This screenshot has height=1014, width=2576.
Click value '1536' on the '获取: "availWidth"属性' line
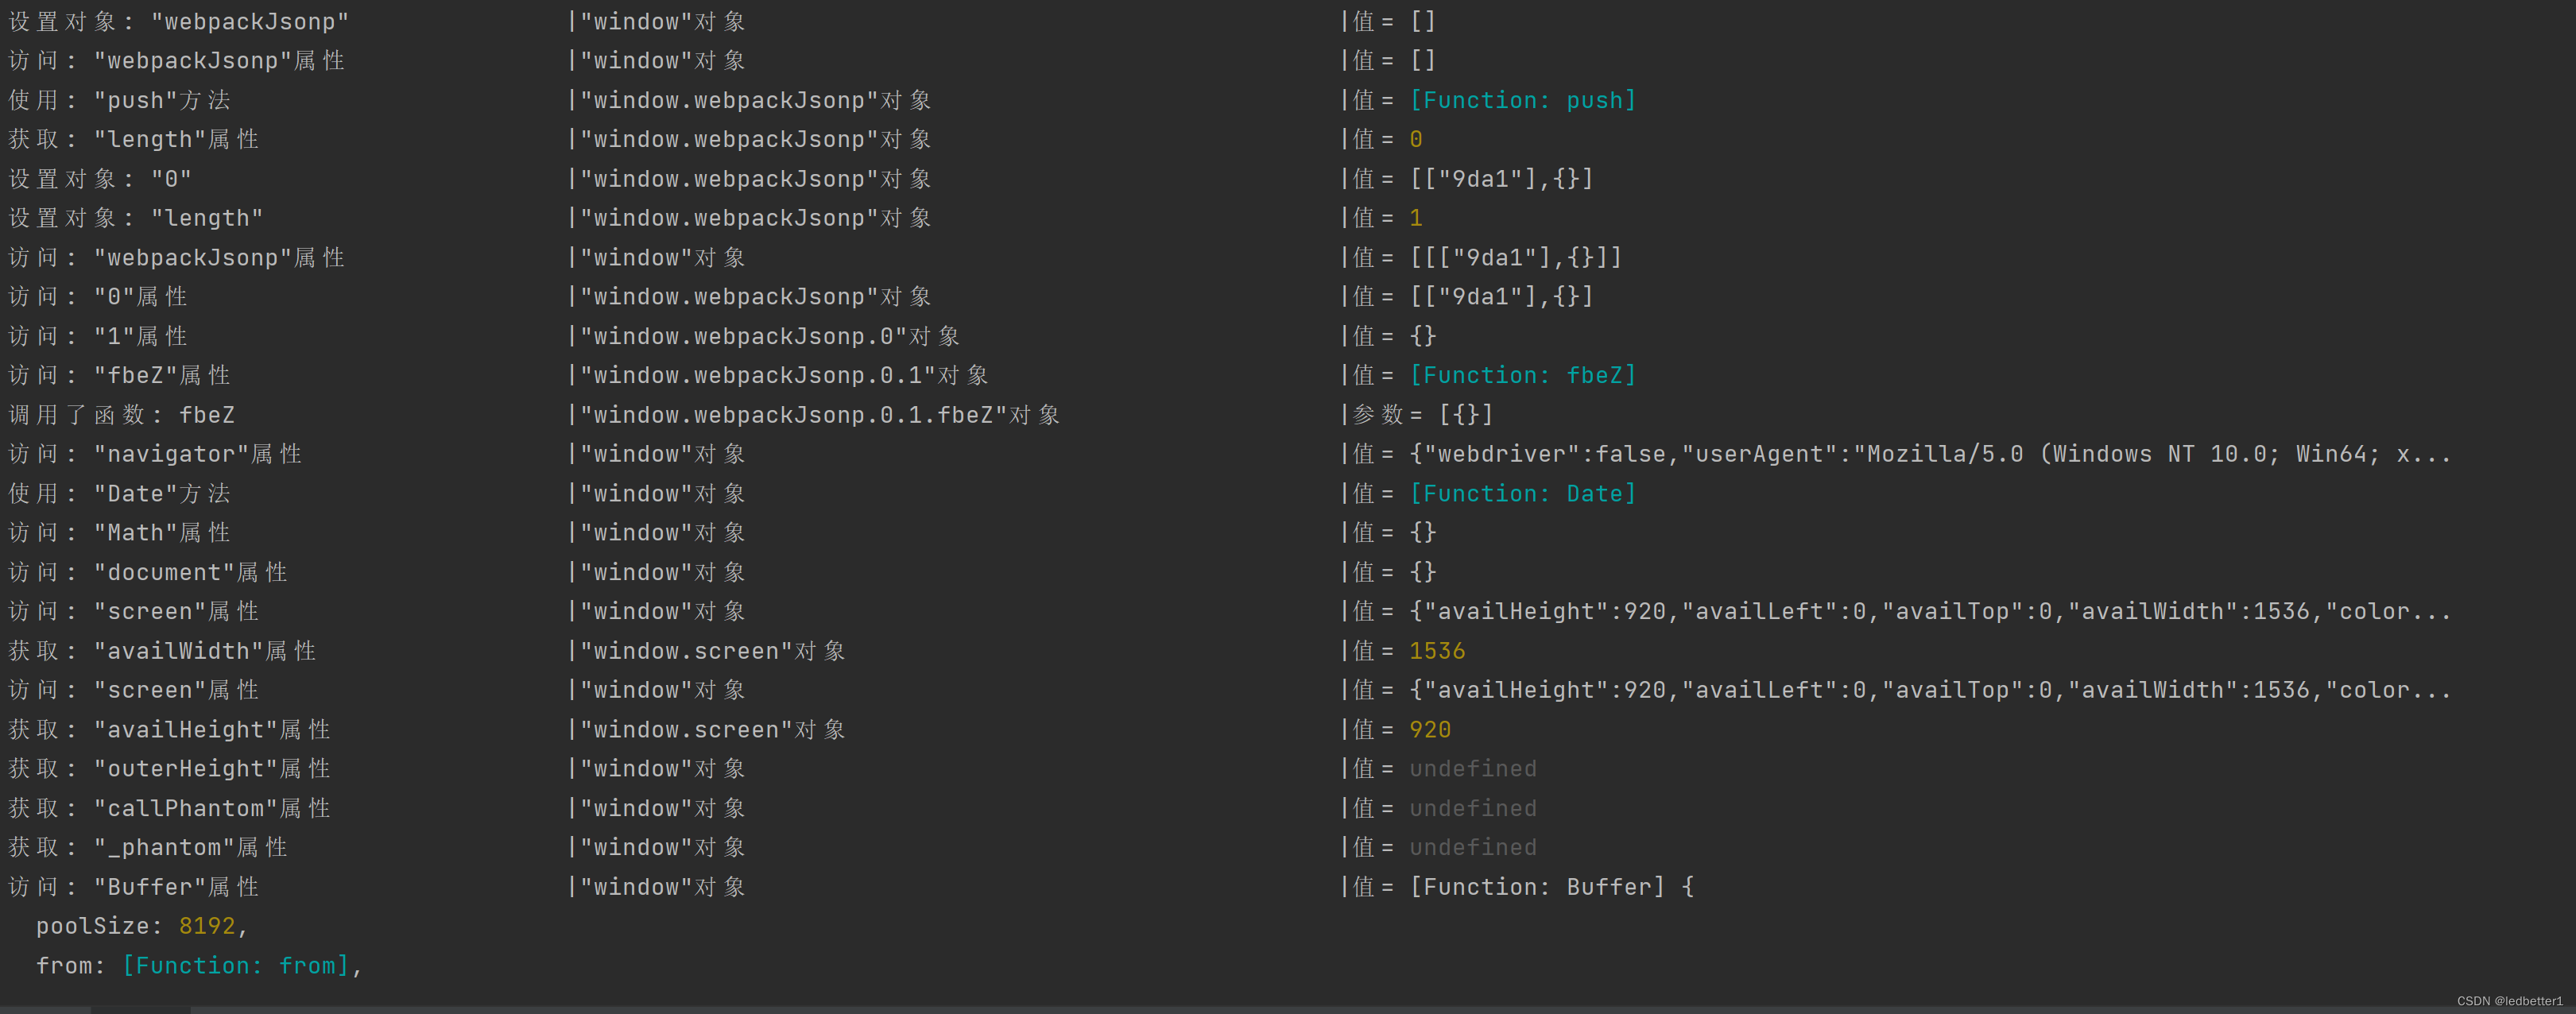tap(1437, 651)
